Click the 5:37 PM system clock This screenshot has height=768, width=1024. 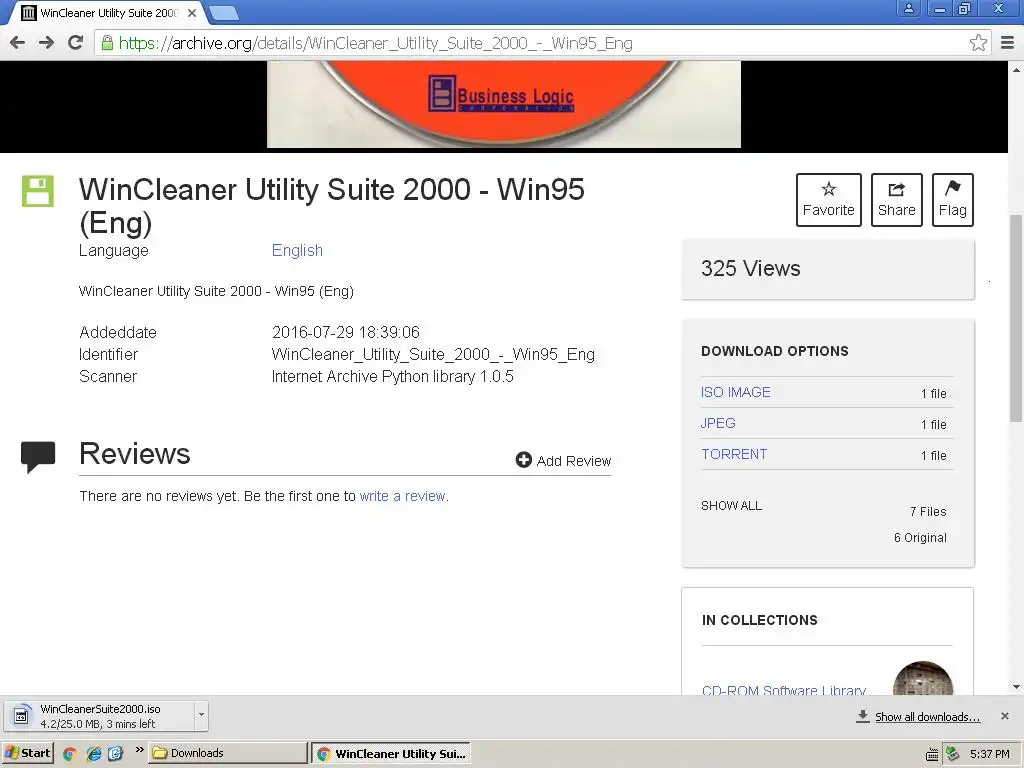pos(989,754)
